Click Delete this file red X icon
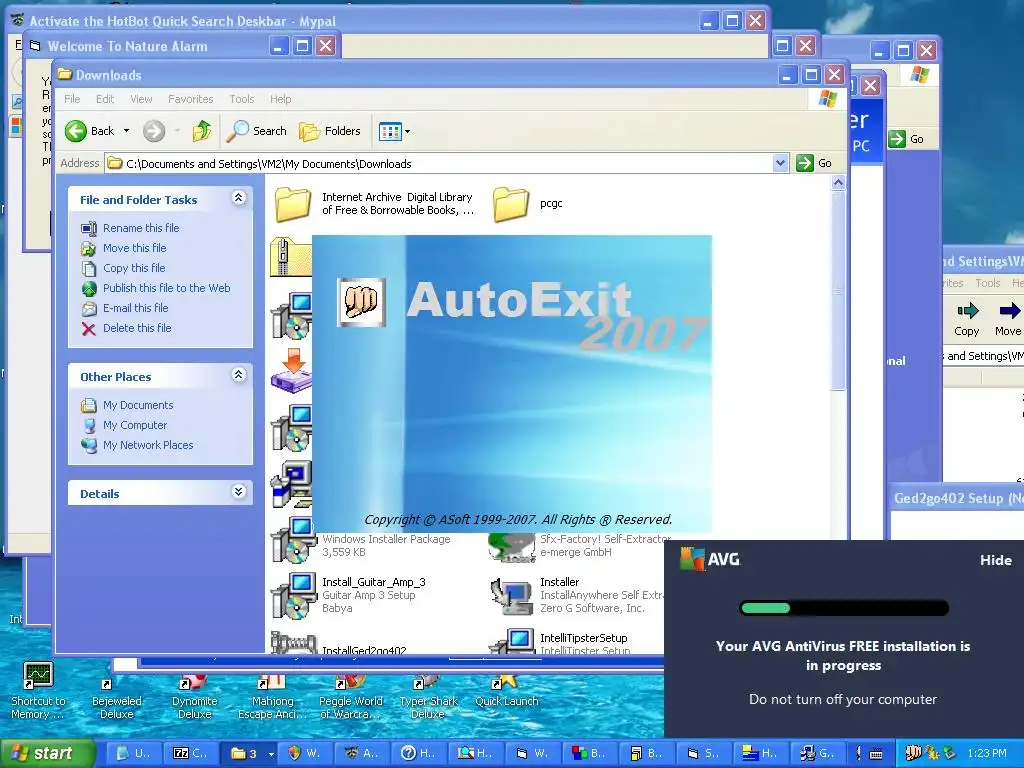The image size is (1024, 768). [89, 328]
